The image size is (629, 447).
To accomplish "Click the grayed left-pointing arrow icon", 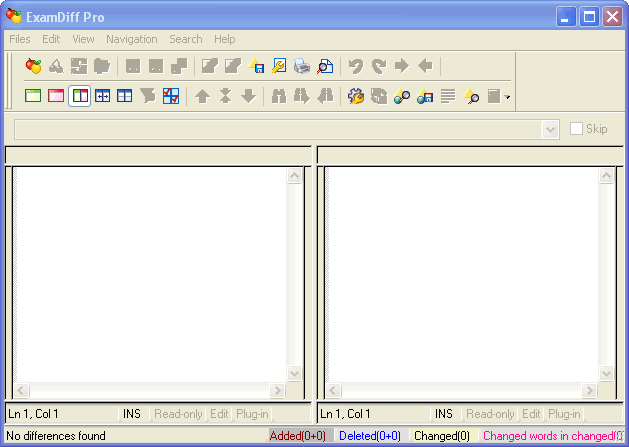I will [x=425, y=66].
